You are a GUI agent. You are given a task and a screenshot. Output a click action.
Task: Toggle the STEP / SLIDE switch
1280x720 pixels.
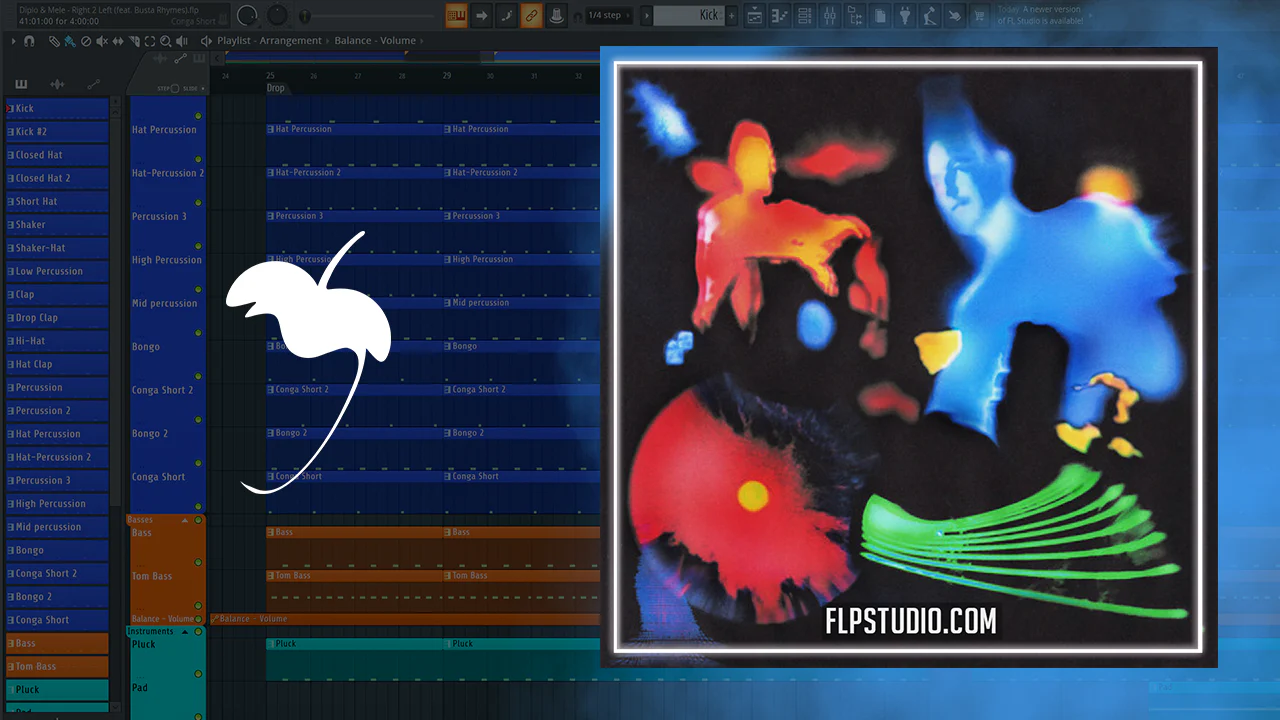click(x=175, y=88)
